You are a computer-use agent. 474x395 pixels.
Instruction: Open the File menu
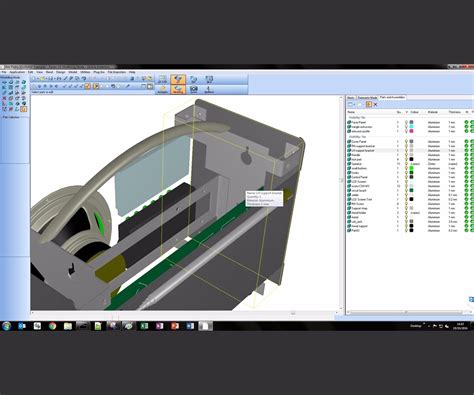4,72
